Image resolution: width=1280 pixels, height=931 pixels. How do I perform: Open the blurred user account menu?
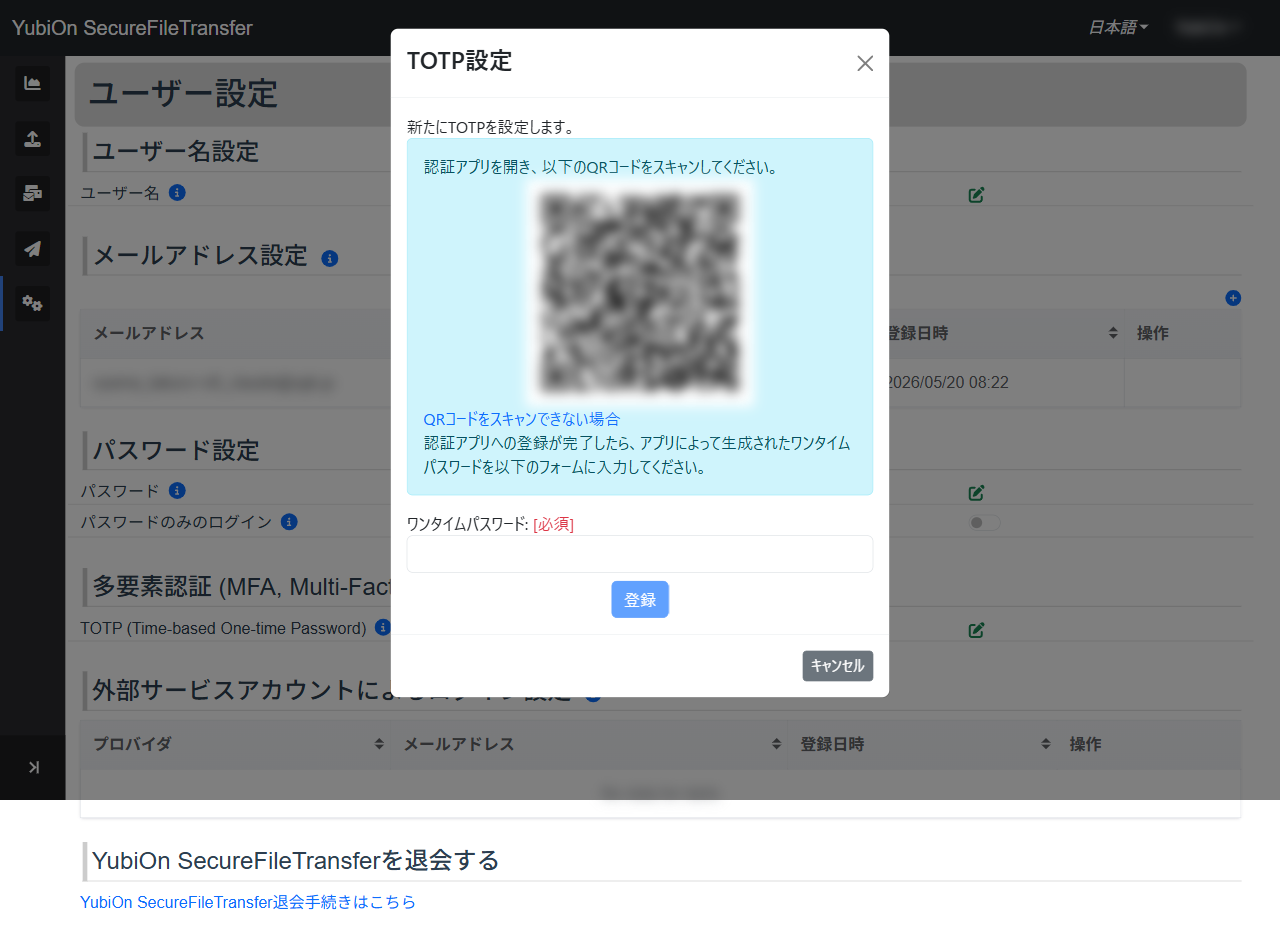pyautogui.click(x=1208, y=28)
